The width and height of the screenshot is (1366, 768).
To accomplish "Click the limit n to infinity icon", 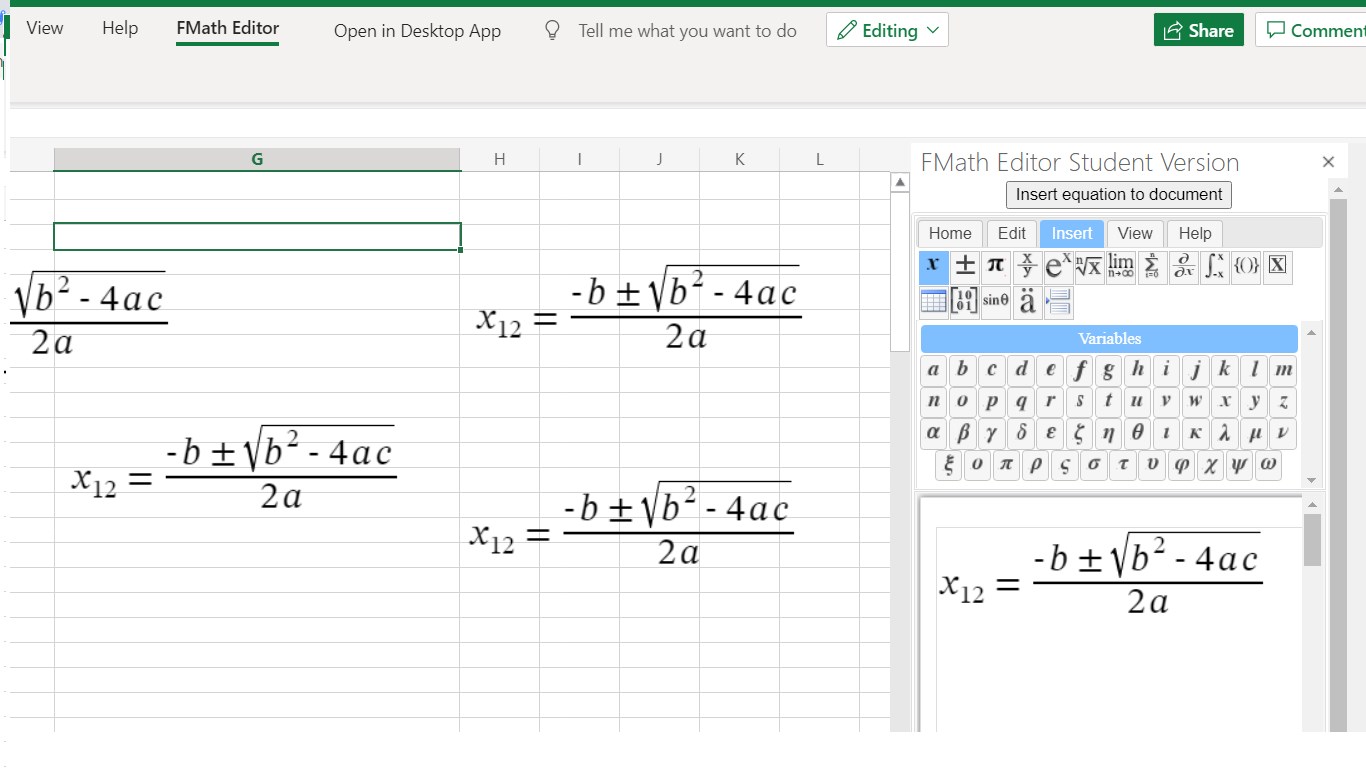I will point(1121,266).
